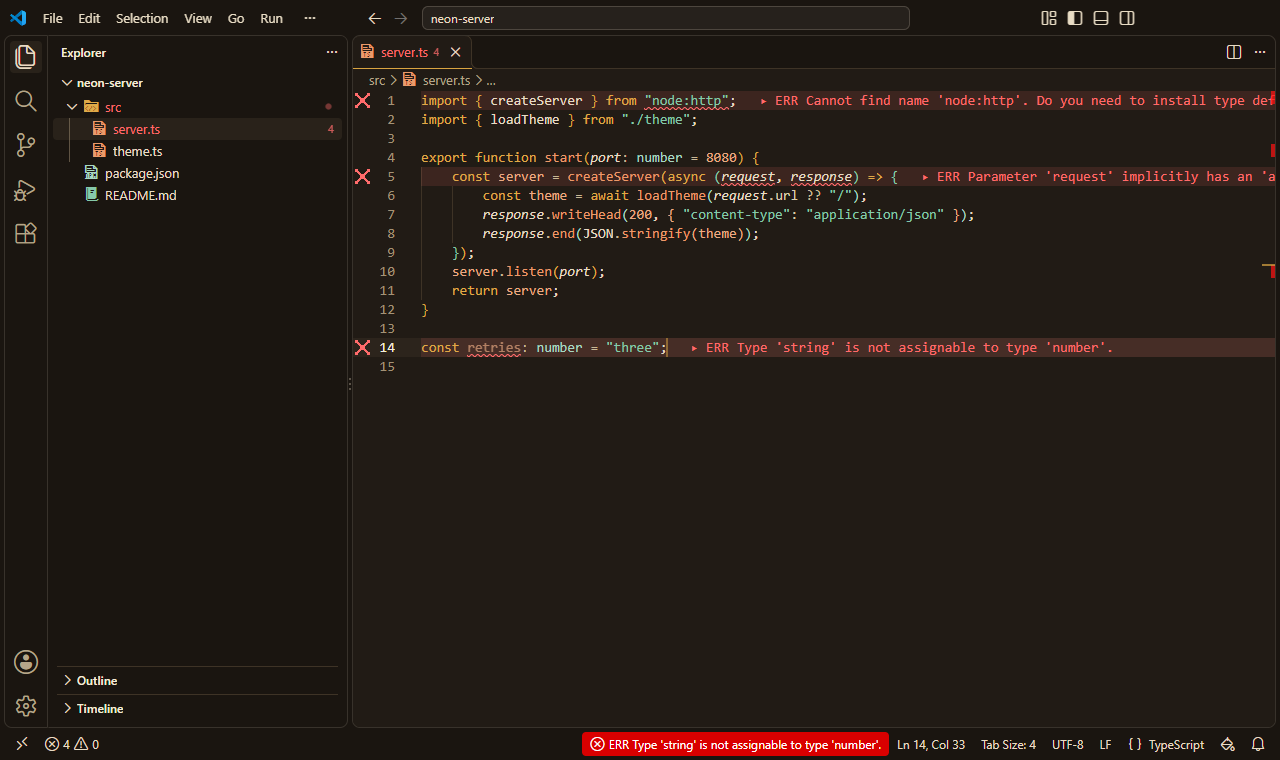Screen dimensions: 1280x760
Task: Open the Manage settings gear
Action: coord(26,706)
